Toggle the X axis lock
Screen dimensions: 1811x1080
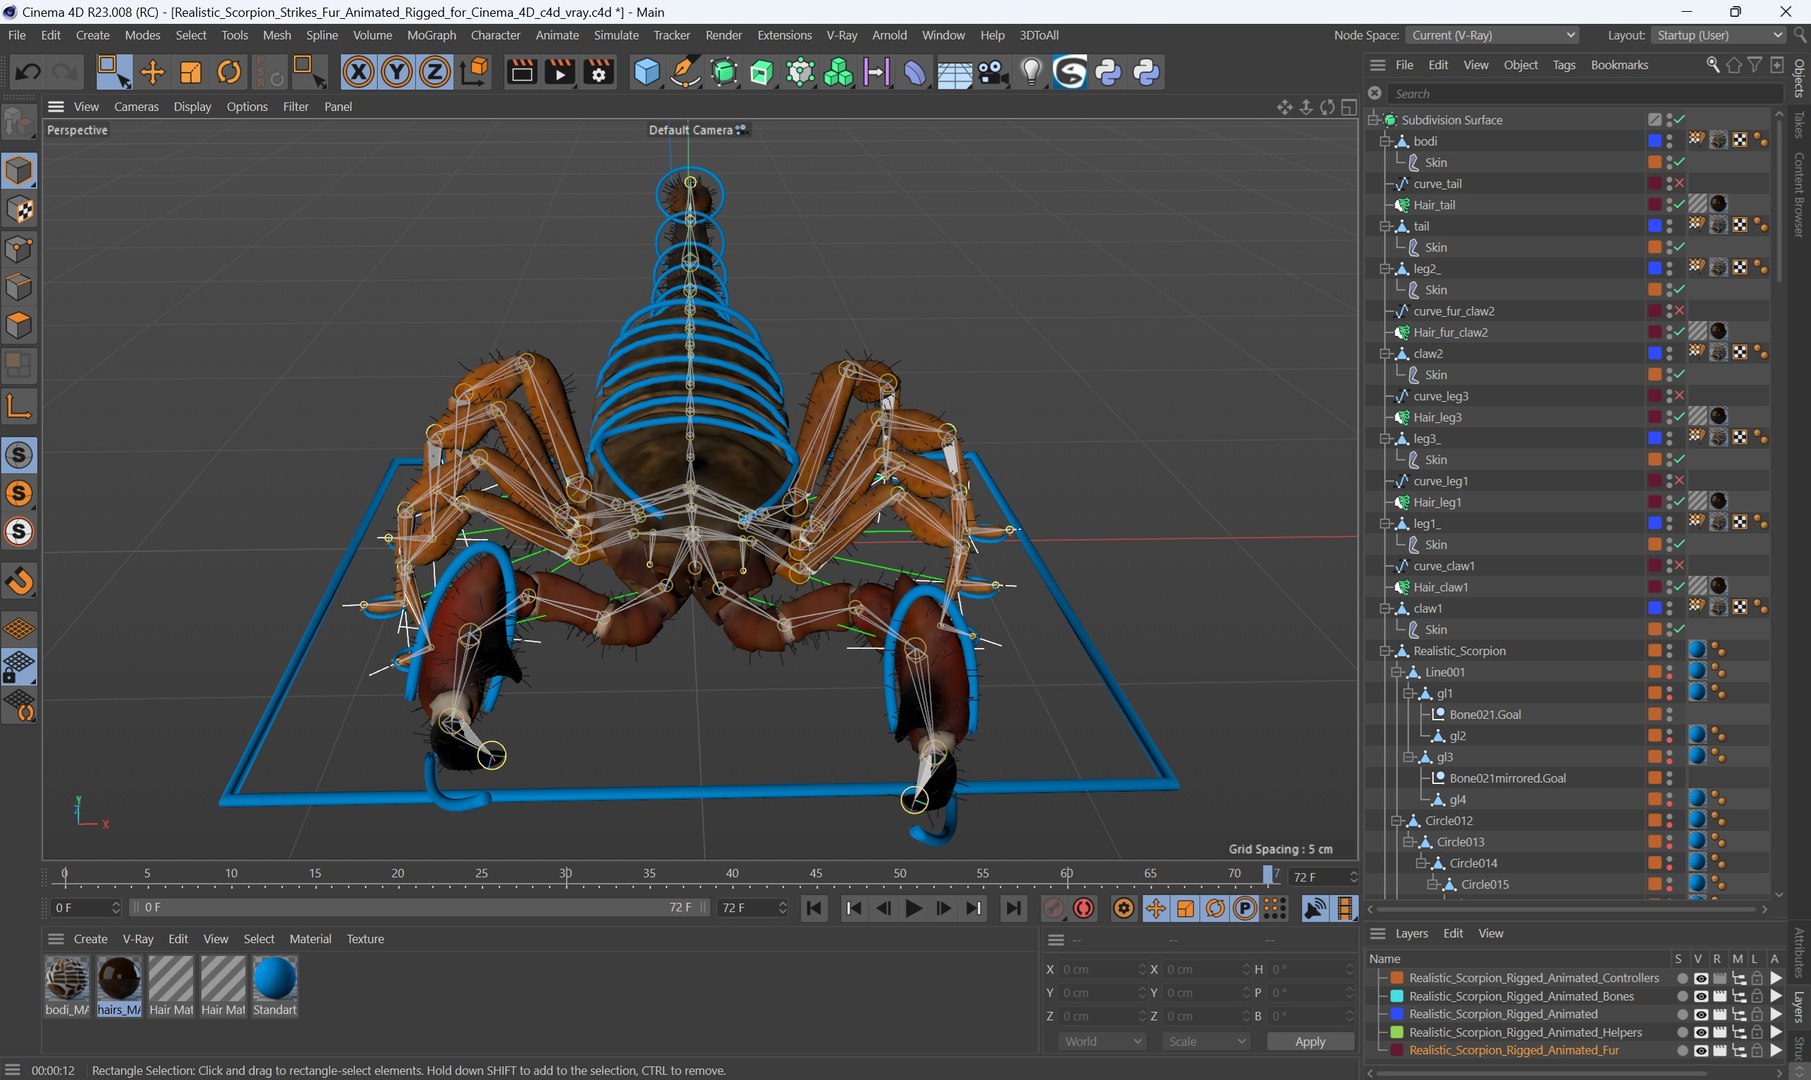[358, 72]
